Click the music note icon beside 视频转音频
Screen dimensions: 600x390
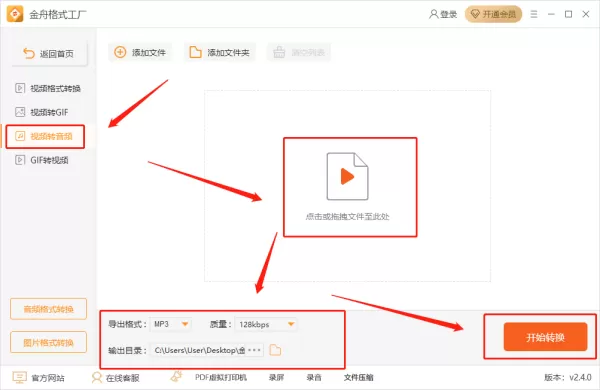click(x=20, y=136)
